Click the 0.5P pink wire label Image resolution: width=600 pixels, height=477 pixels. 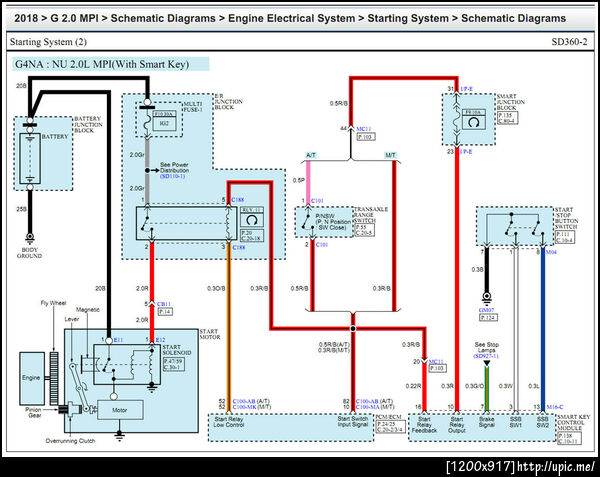tap(298, 180)
